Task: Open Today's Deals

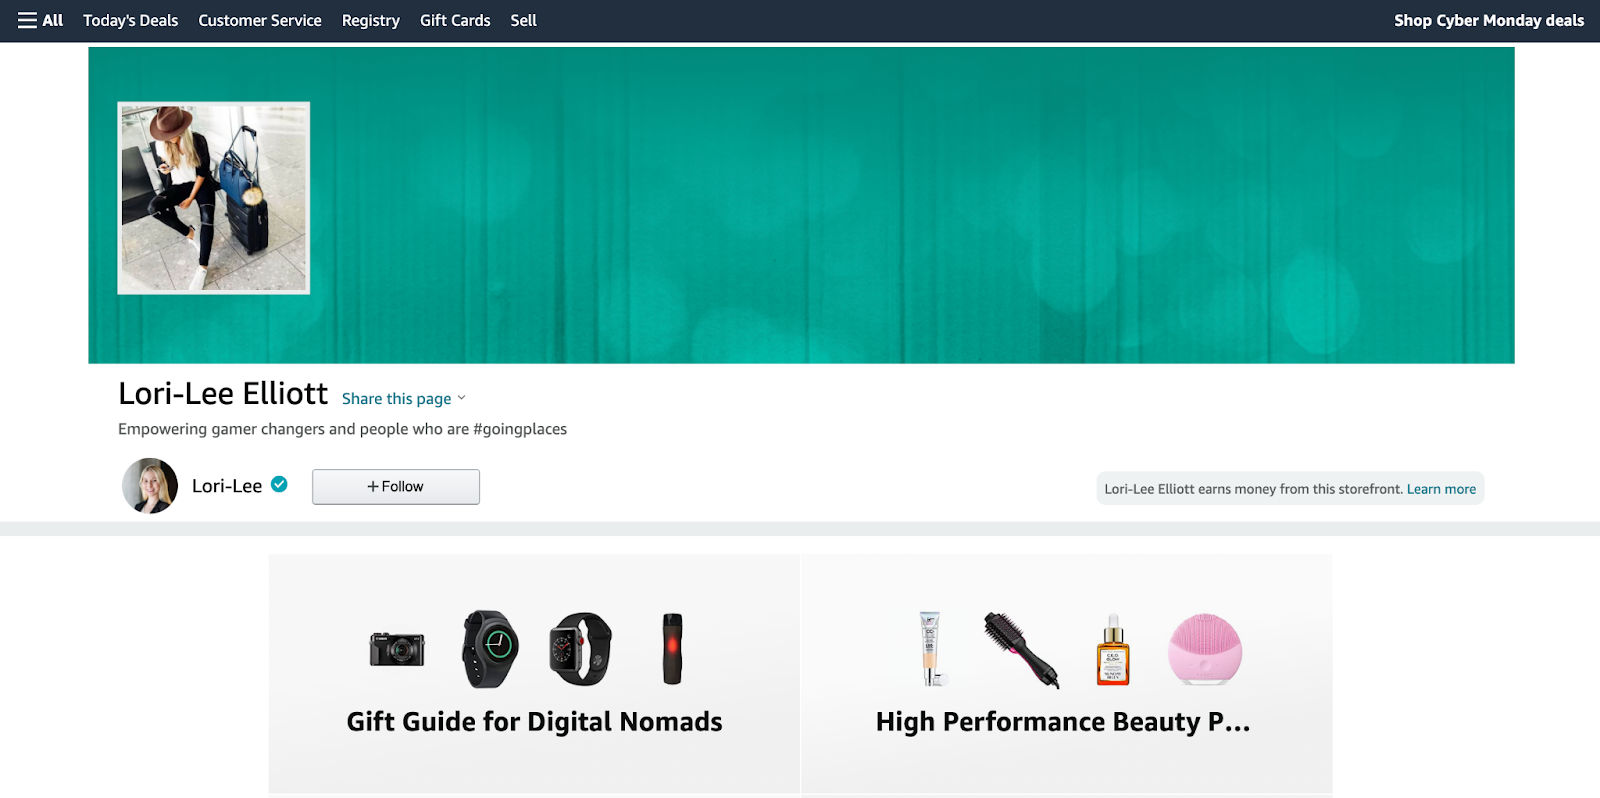Action: click(x=130, y=20)
